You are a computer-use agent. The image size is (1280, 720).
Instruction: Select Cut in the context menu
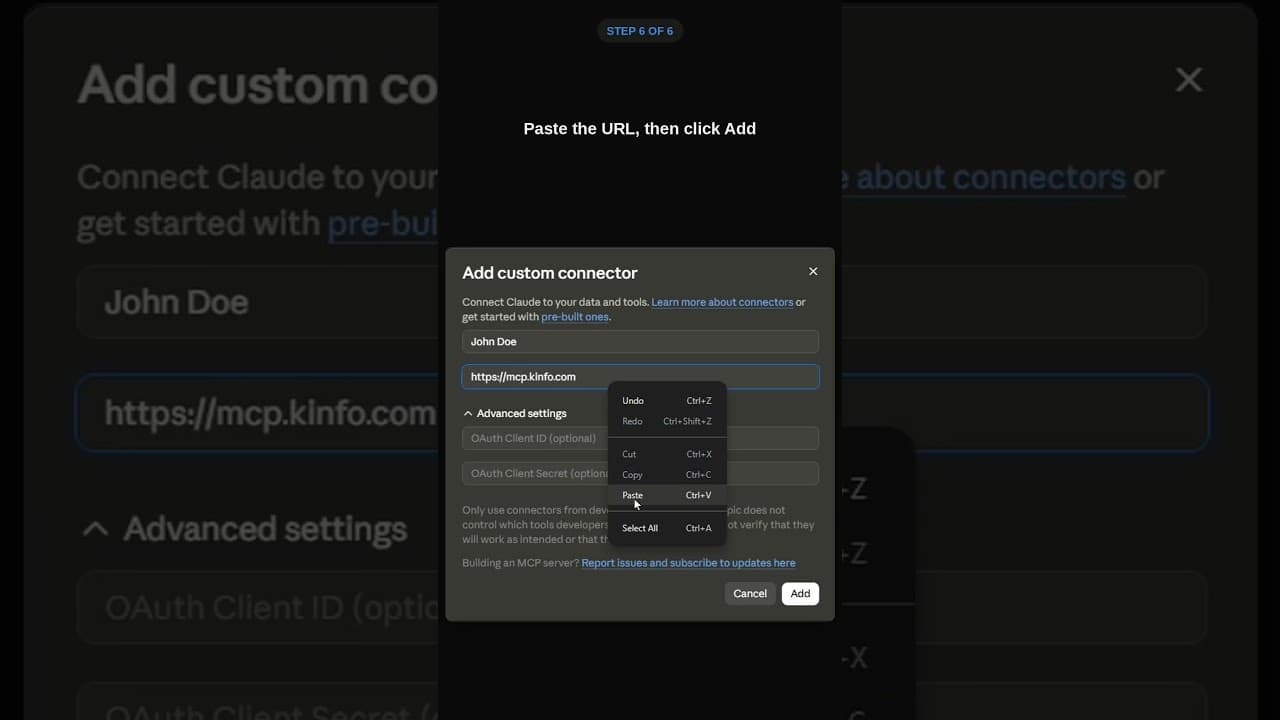tap(667, 454)
